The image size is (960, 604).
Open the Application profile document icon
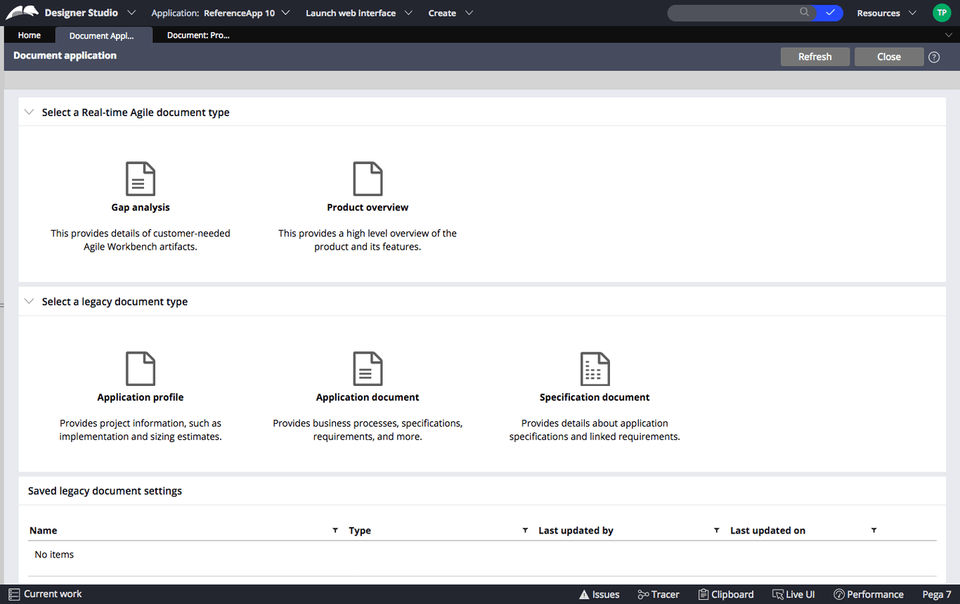point(140,368)
